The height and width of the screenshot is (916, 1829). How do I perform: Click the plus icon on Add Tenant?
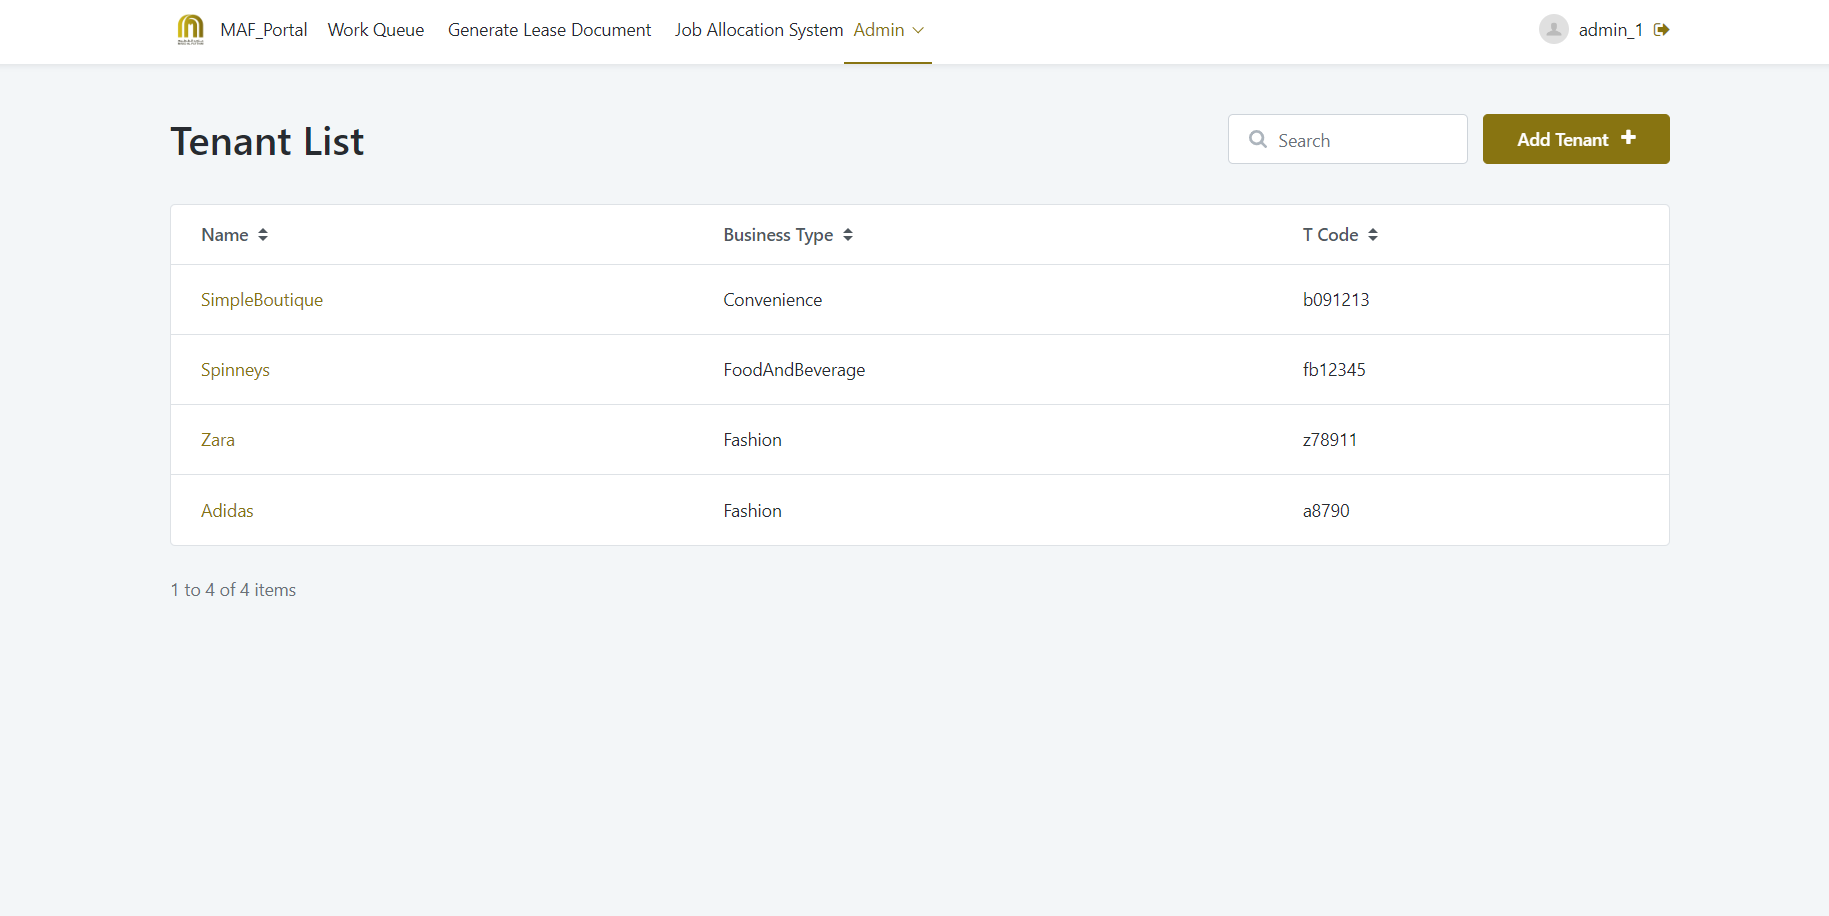click(1629, 138)
